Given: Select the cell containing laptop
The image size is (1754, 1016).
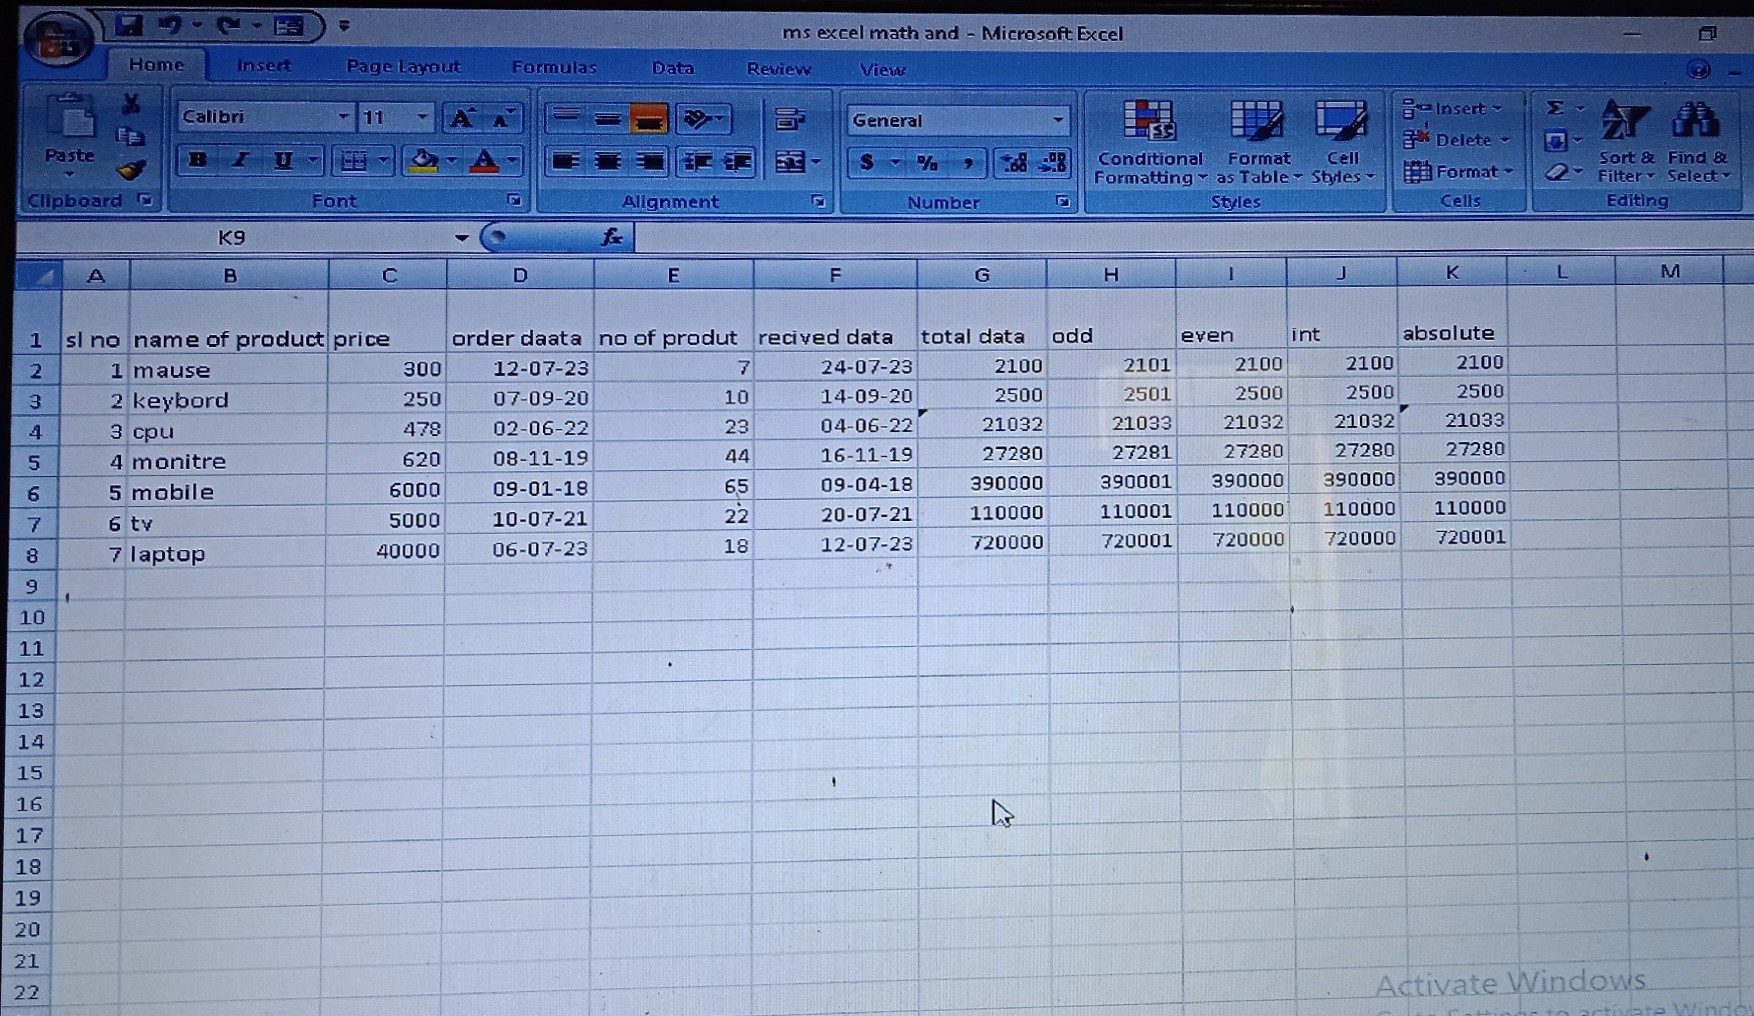Looking at the screenshot, I should point(227,554).
